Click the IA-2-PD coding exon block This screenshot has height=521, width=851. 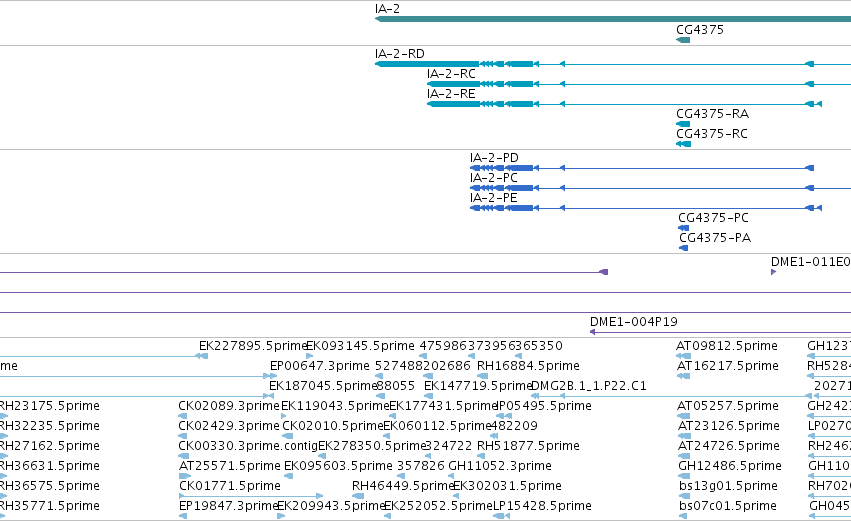pyautogui.click(x=521, y=168)
